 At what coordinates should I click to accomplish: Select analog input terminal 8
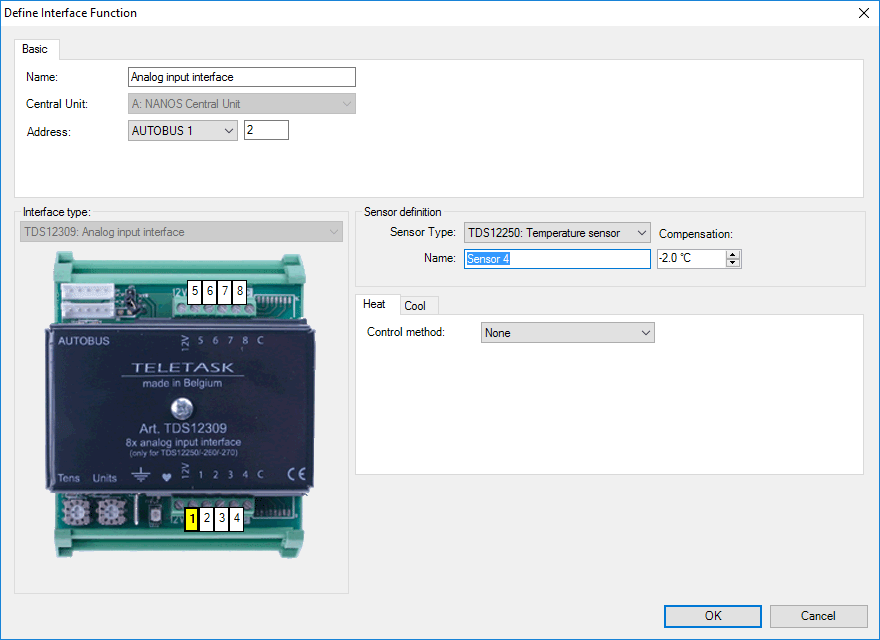pyautogui.click(x=240, y=291)
